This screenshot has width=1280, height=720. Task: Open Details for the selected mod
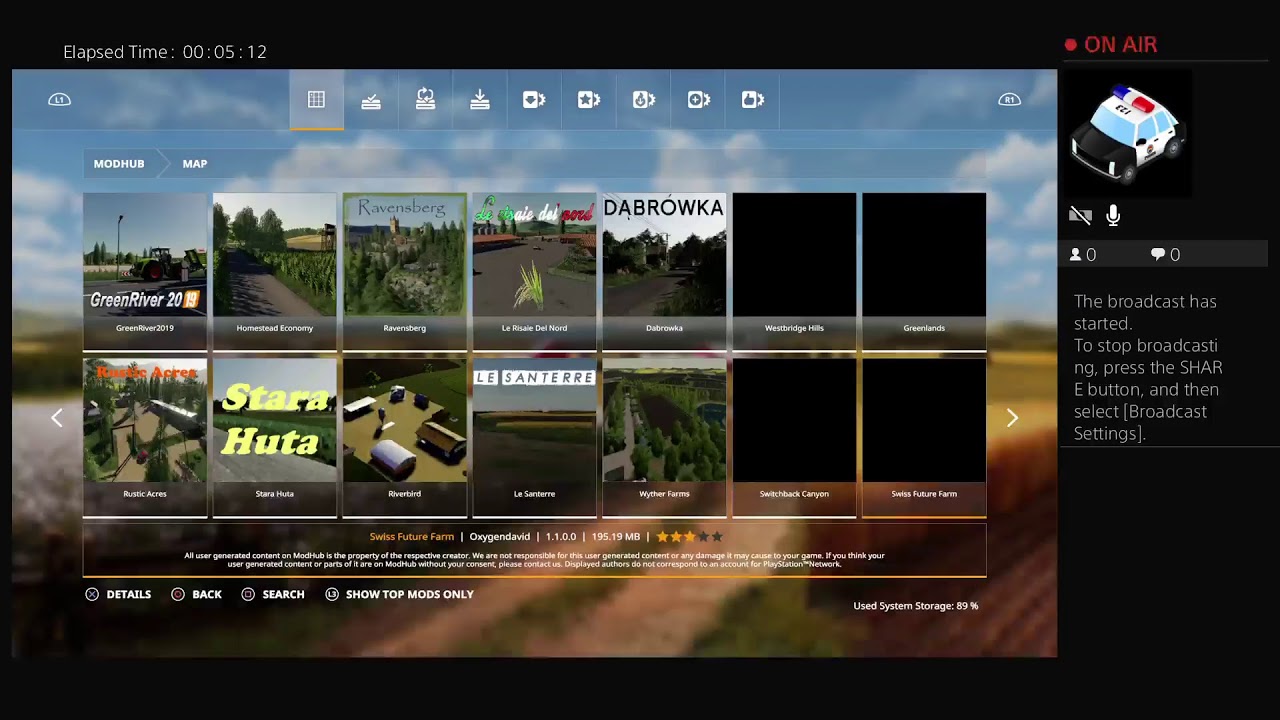(x=129, y=594)
